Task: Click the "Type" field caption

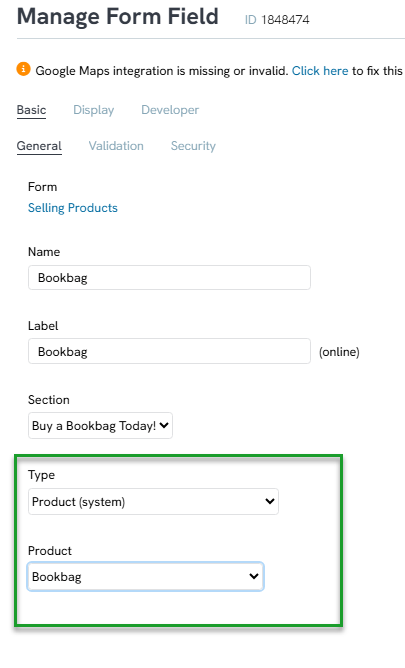Action: pyautogui.click(x=41, y=475)
